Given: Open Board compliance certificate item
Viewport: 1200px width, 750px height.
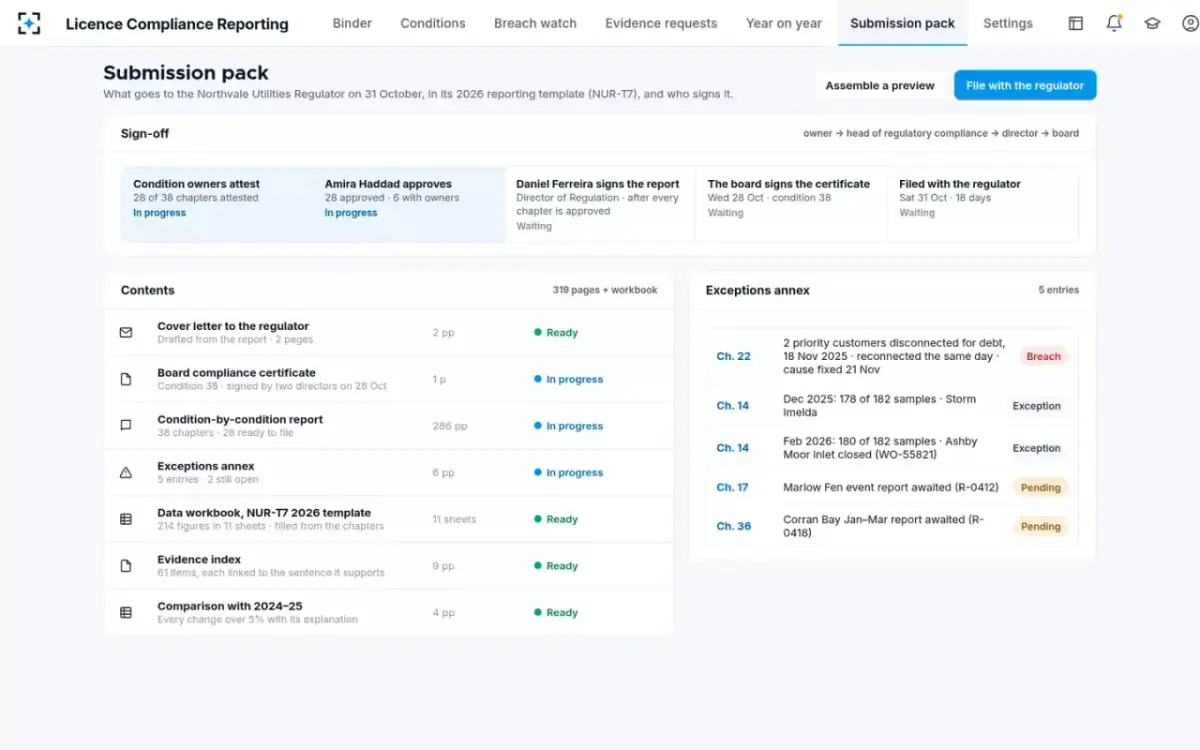Looking at the screenshot, I should [x=389, y=379].
